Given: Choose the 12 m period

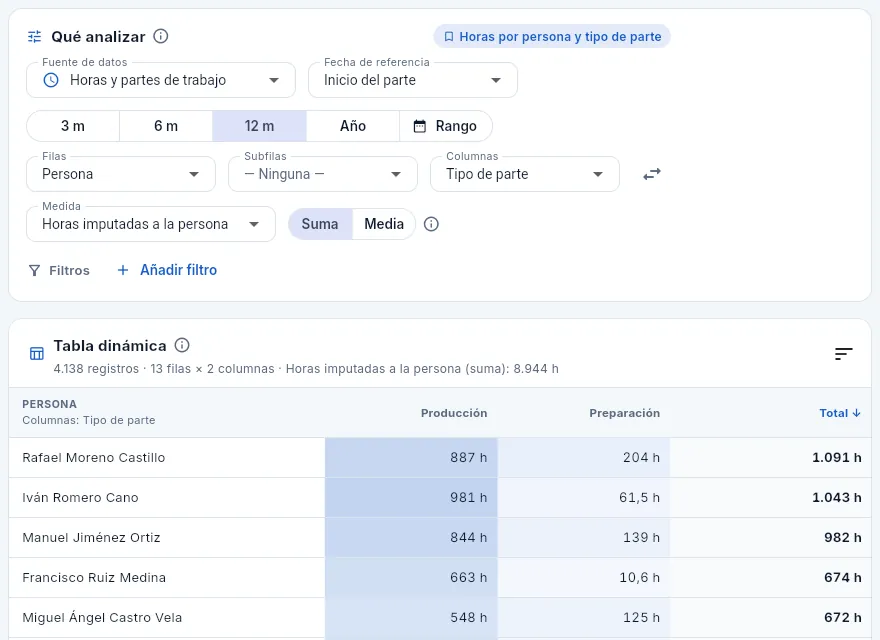Looking at the screenshot, I should (259, 126).
